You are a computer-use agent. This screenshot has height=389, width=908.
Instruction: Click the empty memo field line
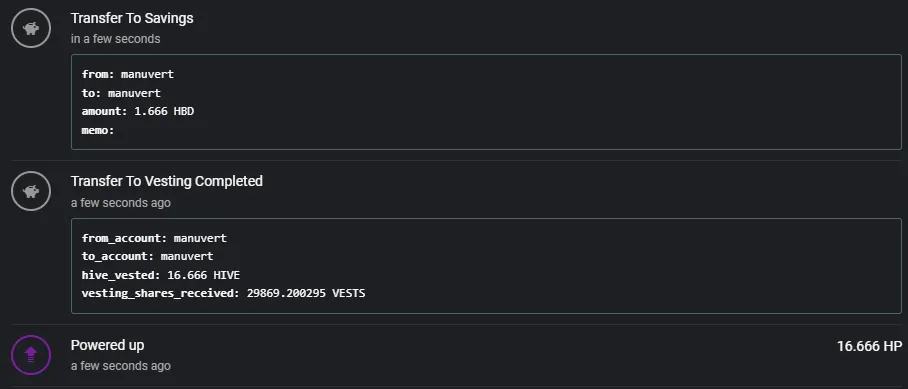[98, 130]
